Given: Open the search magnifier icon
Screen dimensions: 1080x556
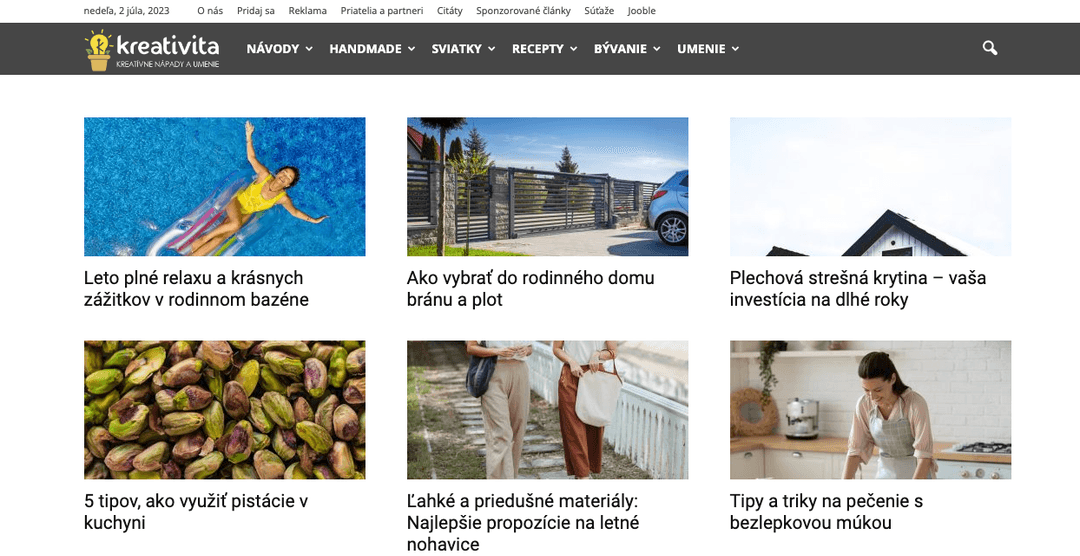Looking at the screenshot, I should tap(990, 48).
